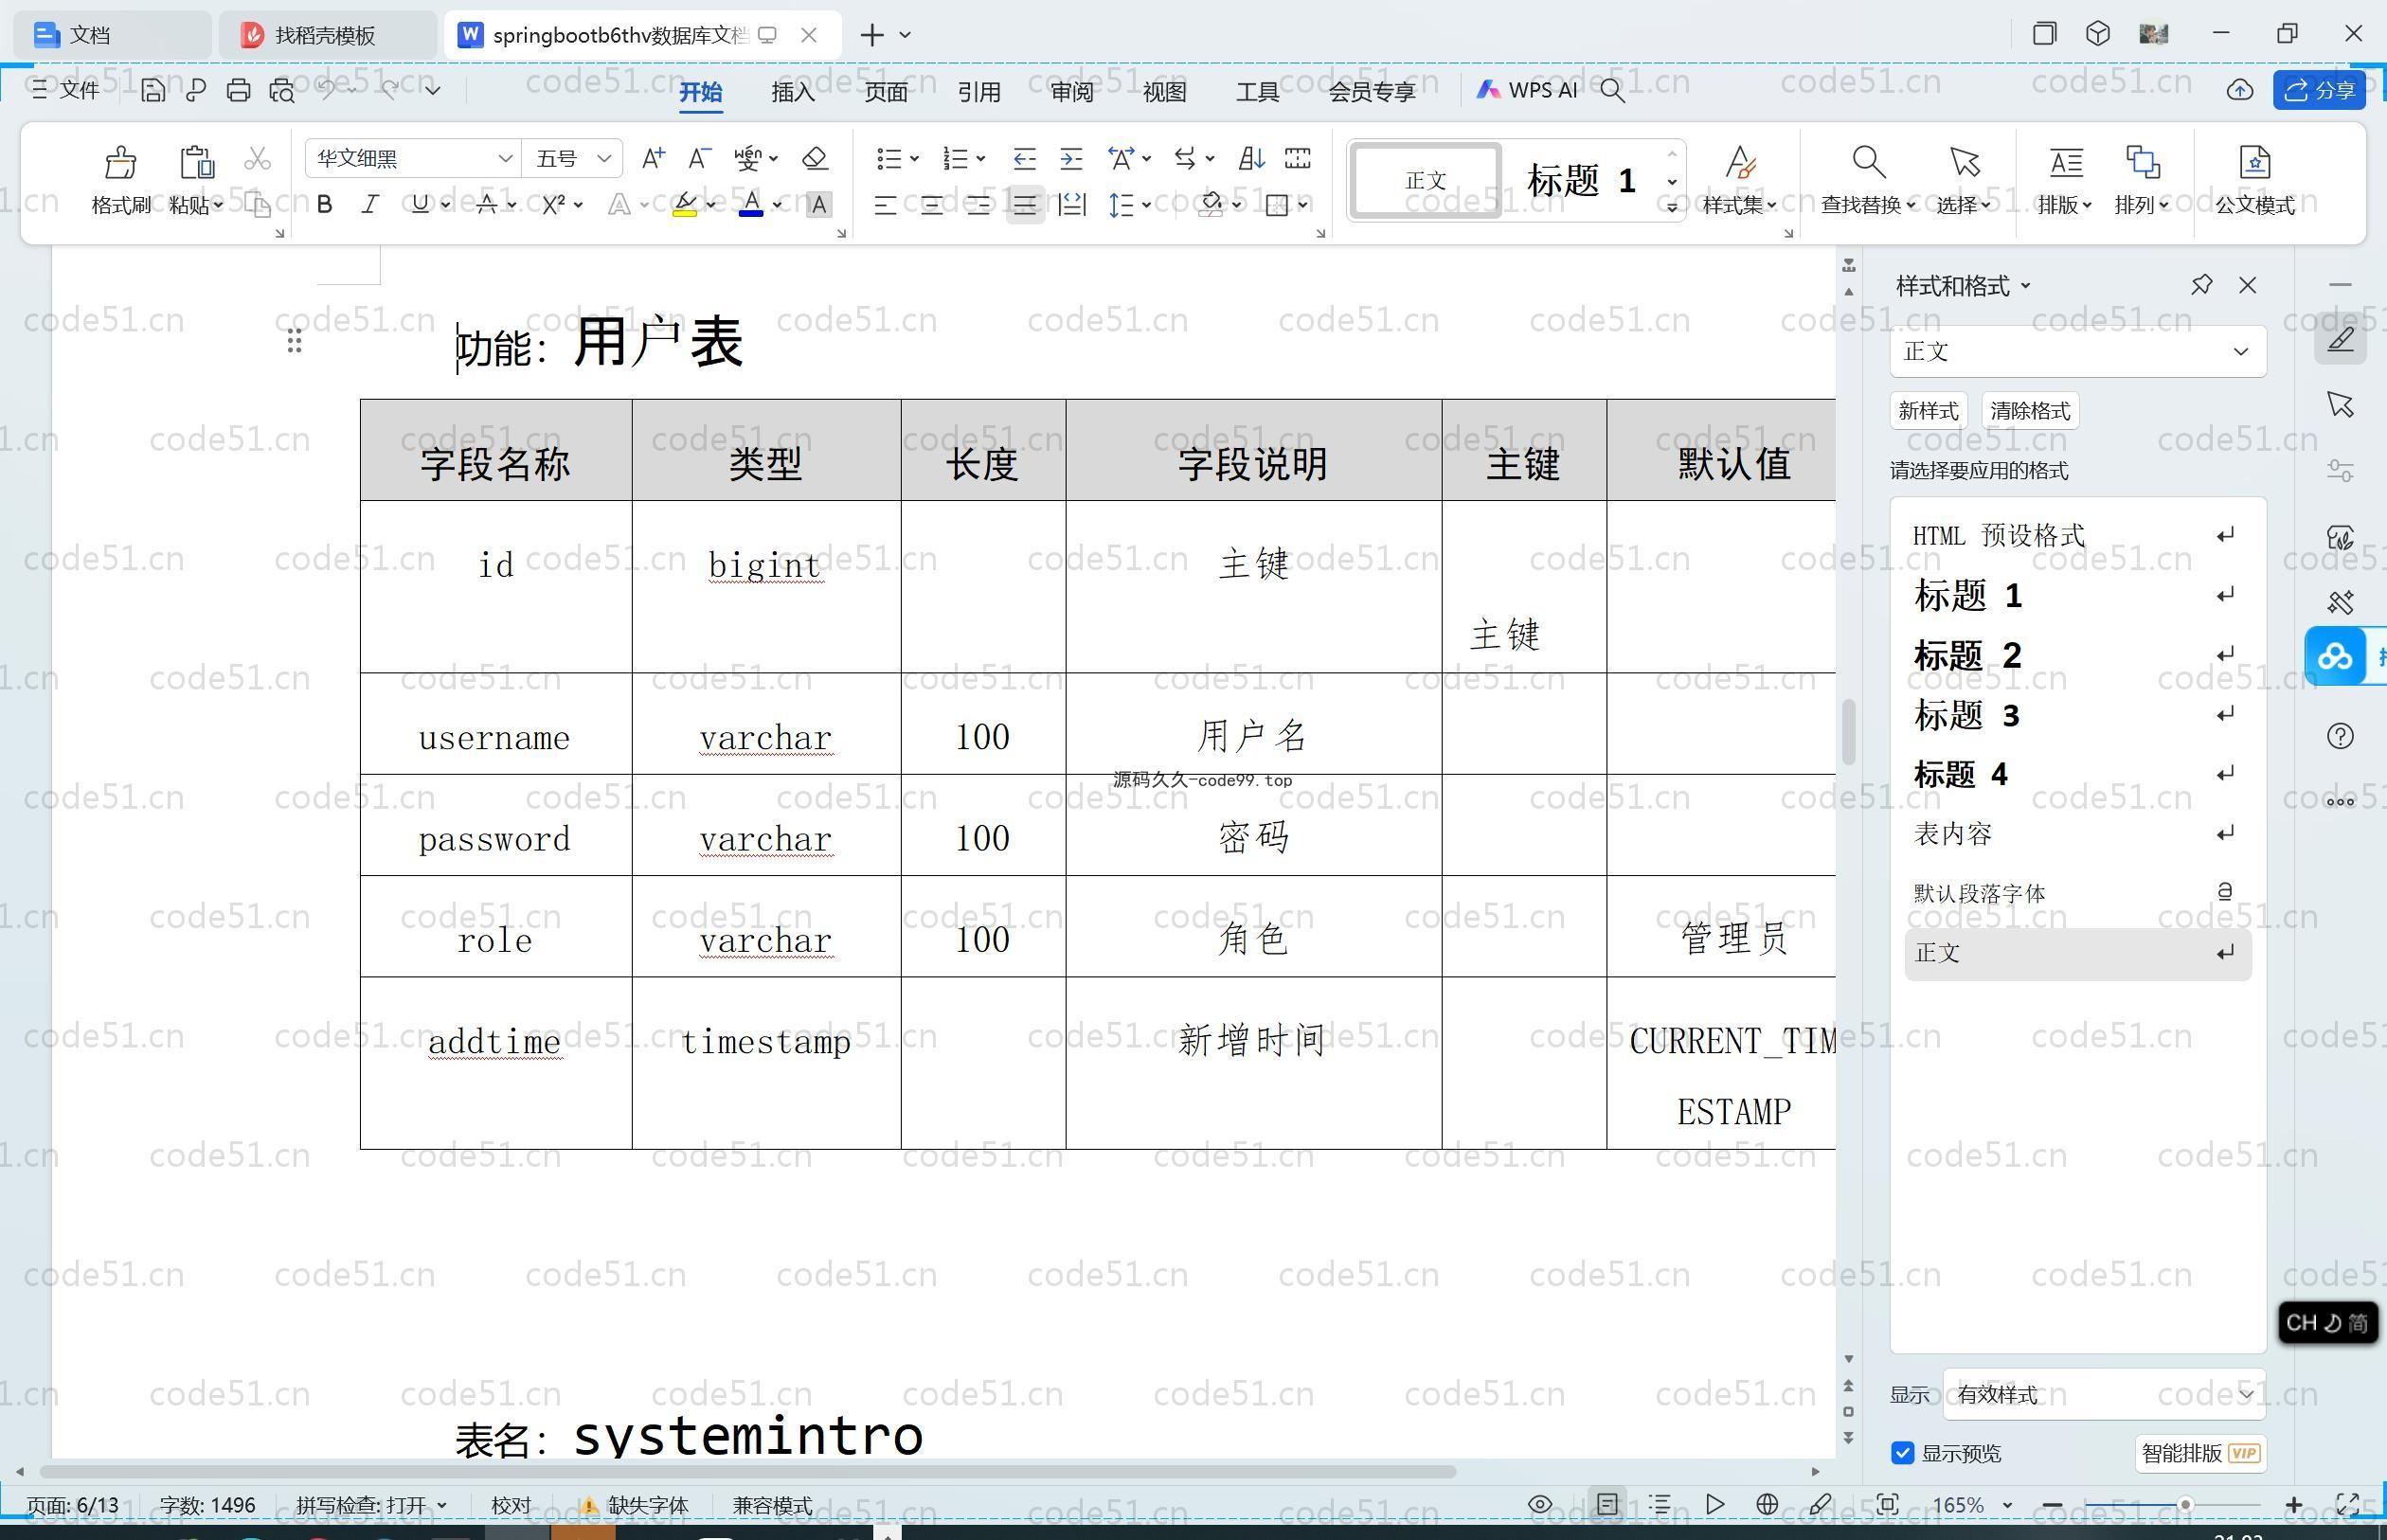Switch to the 引用 ribbon tab

click(979, 91)
